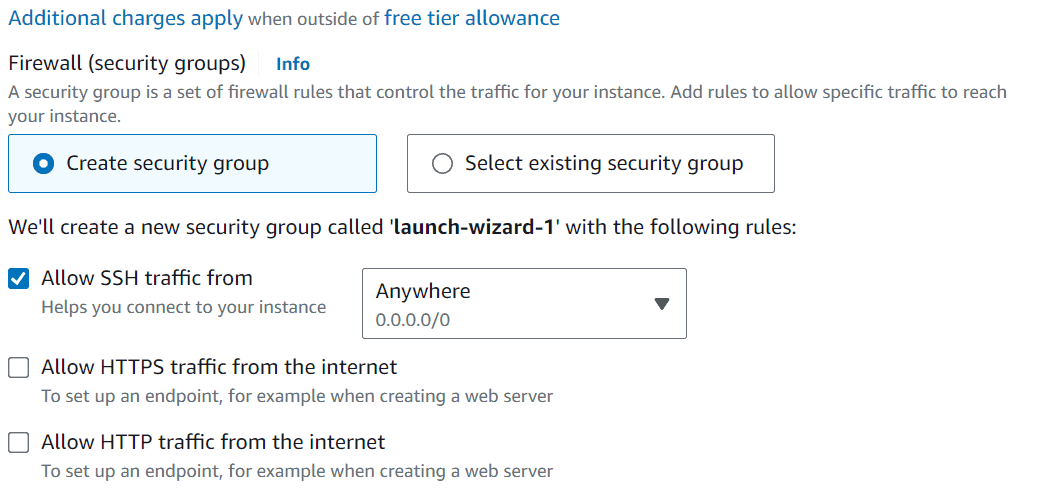Image resolution: width=1042 pixels, height=499 pixels.
Task: Enable Allow HTTPS traffic from the internet checkbox
Action: (x=19, y=368)
